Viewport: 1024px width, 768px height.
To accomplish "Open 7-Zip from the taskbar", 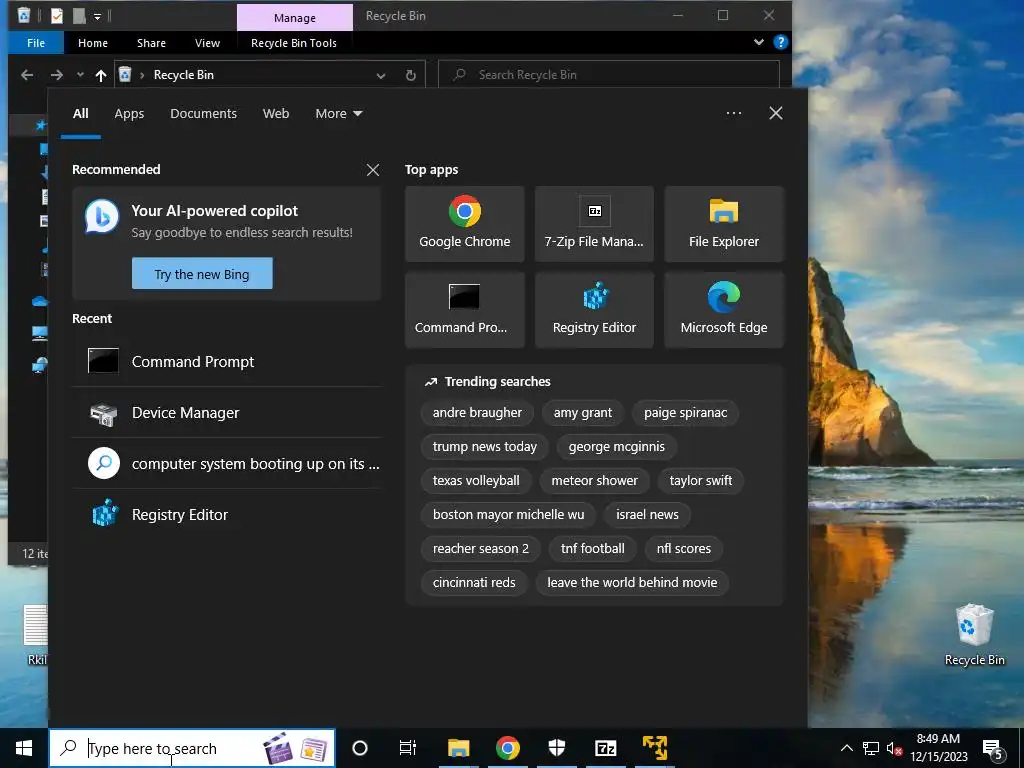I will [605, 748].
